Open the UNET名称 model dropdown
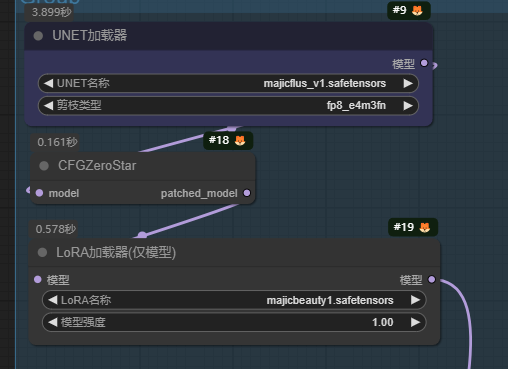 tap(228, 83)
